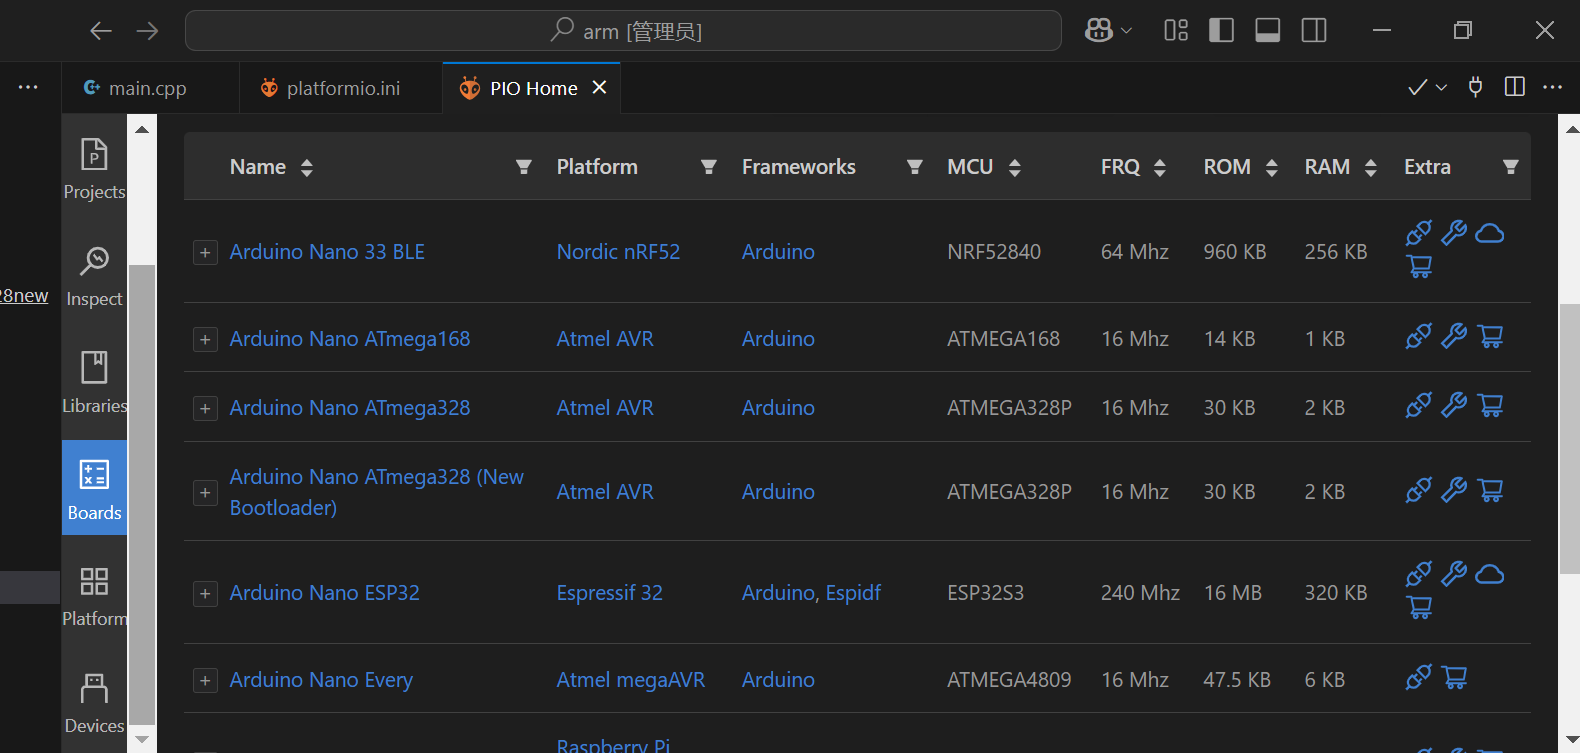The image size is (1580, 753).
Task: Select the PIO Home tab
Action: click(532, 88)
